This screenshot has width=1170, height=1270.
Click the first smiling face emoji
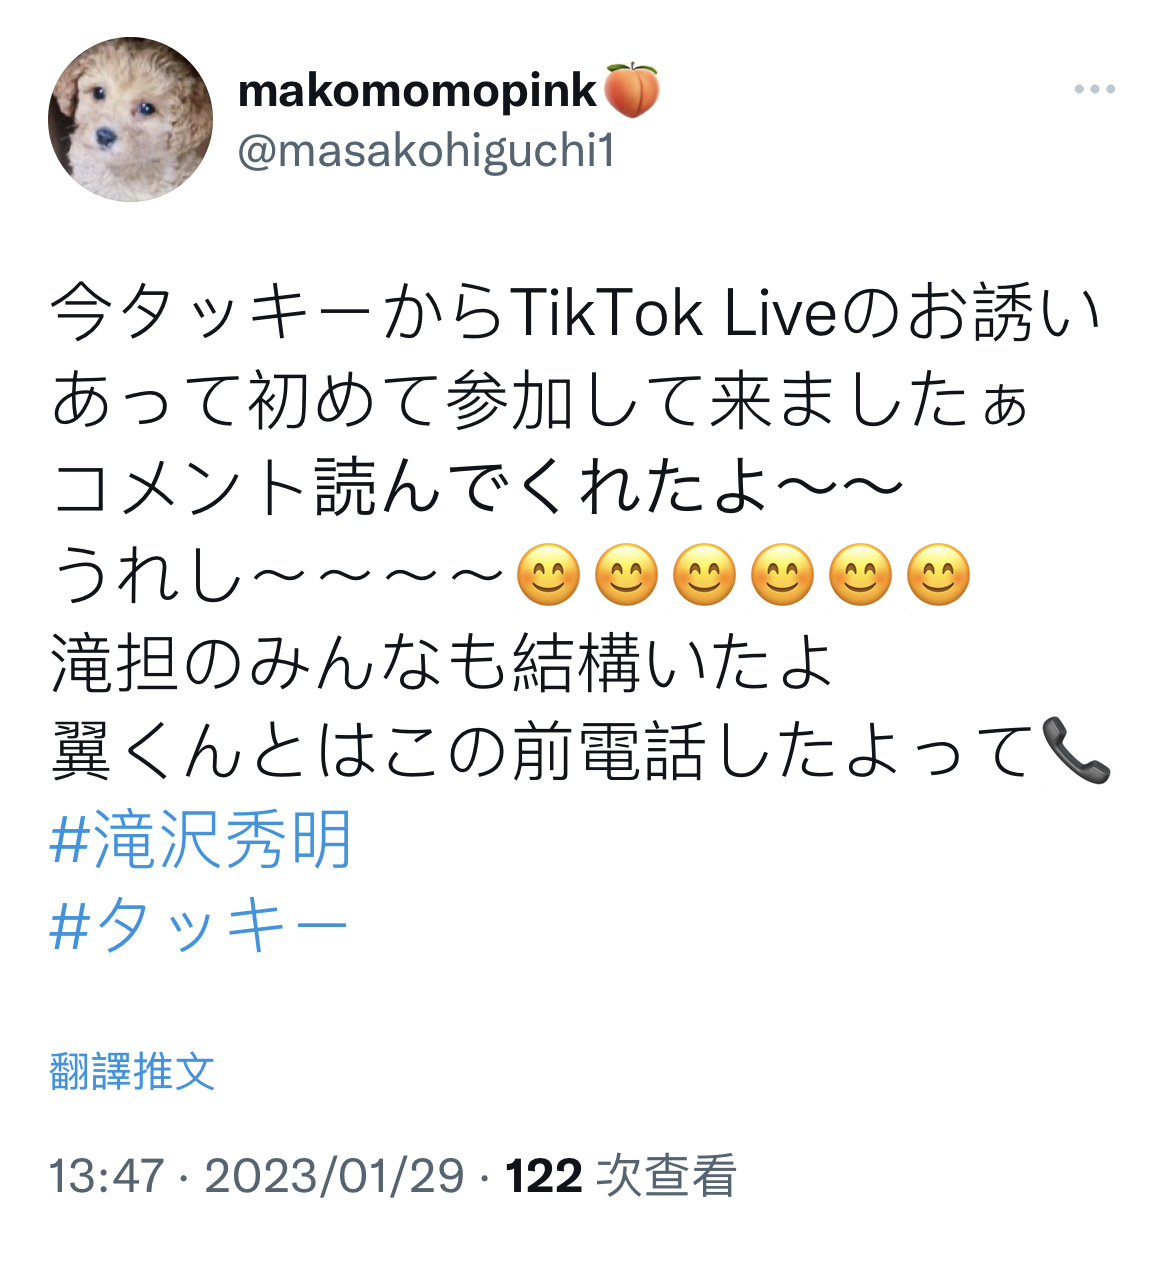[x=548, y=576]
